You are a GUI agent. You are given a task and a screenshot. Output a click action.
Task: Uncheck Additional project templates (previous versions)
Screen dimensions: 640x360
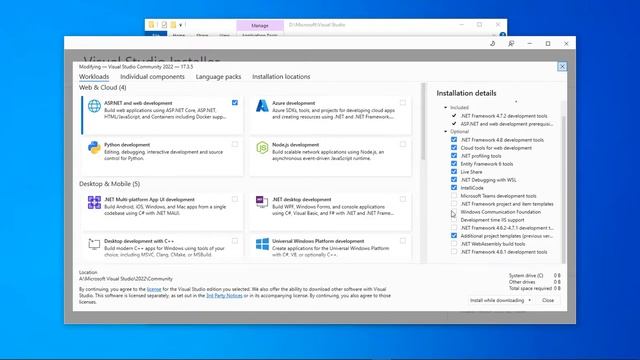pos(454,236)
